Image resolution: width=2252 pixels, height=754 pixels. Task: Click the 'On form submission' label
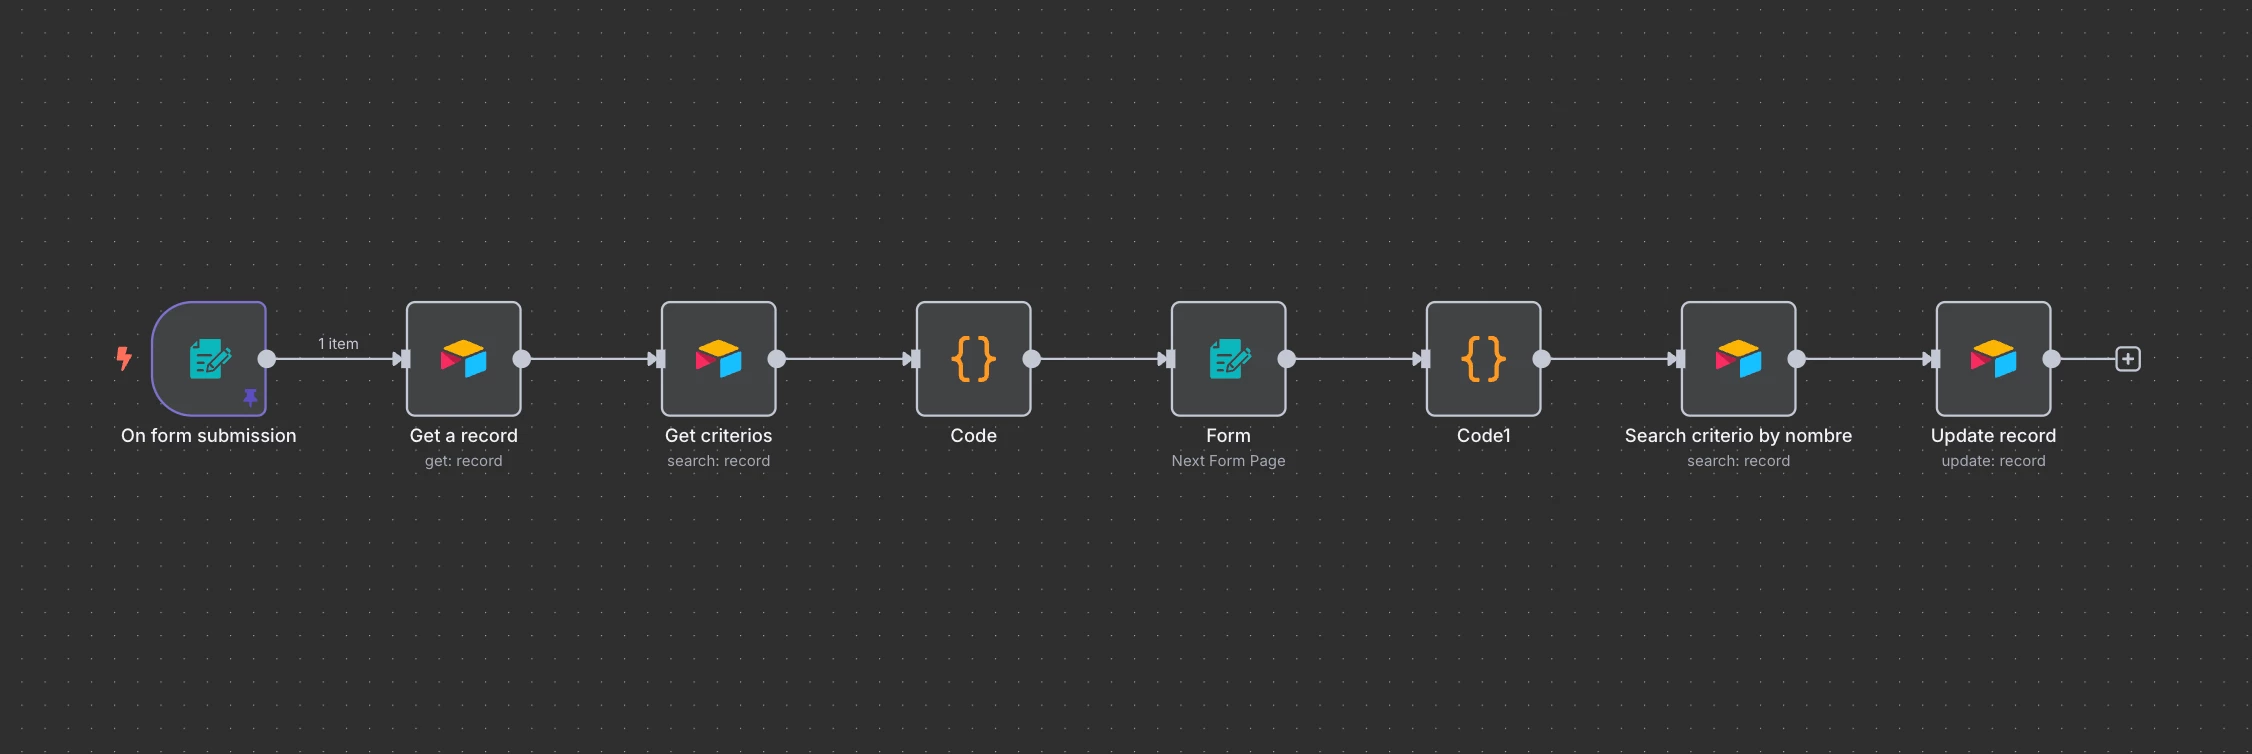click(x=209, y=436)
